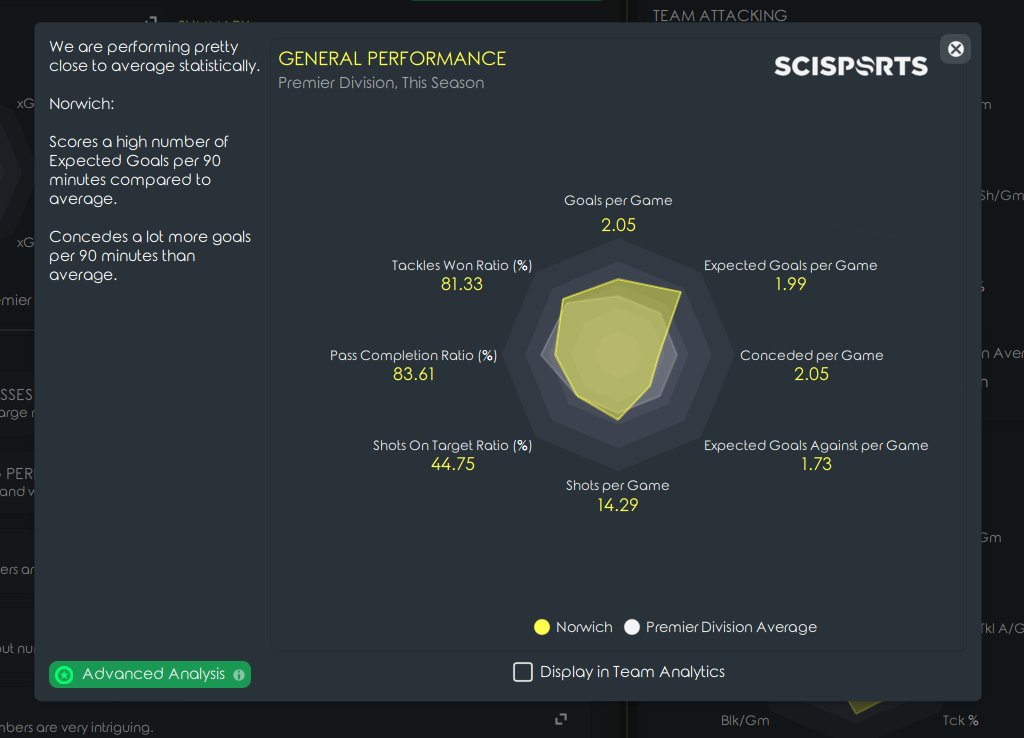Viewport: 1024px width, 738px height.
Task: Click Goals per Game axis label
Action: click(x=618, y=201)
